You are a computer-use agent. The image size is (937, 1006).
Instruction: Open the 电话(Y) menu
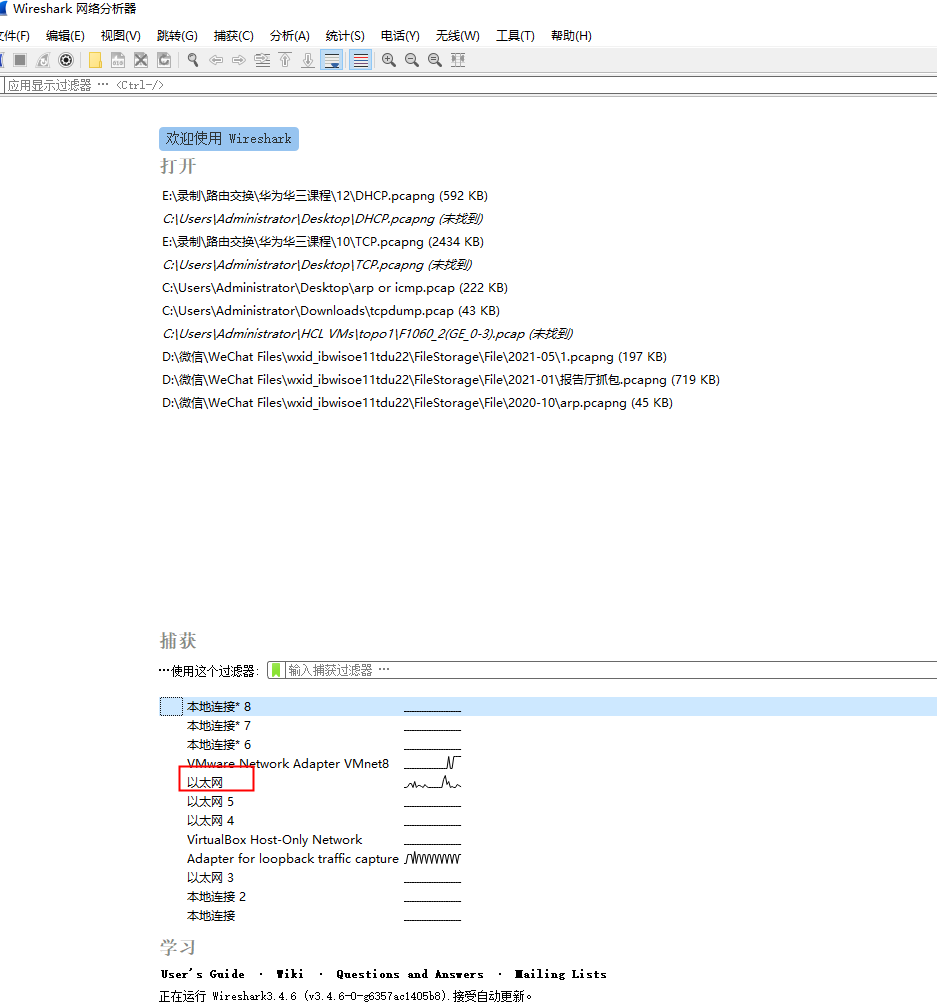tap(400, 36)
